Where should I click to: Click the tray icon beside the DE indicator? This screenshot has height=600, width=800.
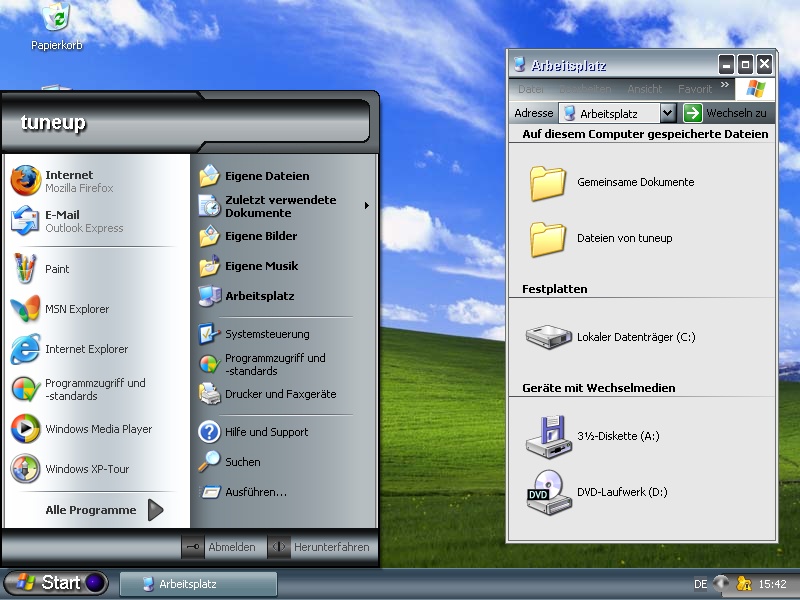point(721,583)
